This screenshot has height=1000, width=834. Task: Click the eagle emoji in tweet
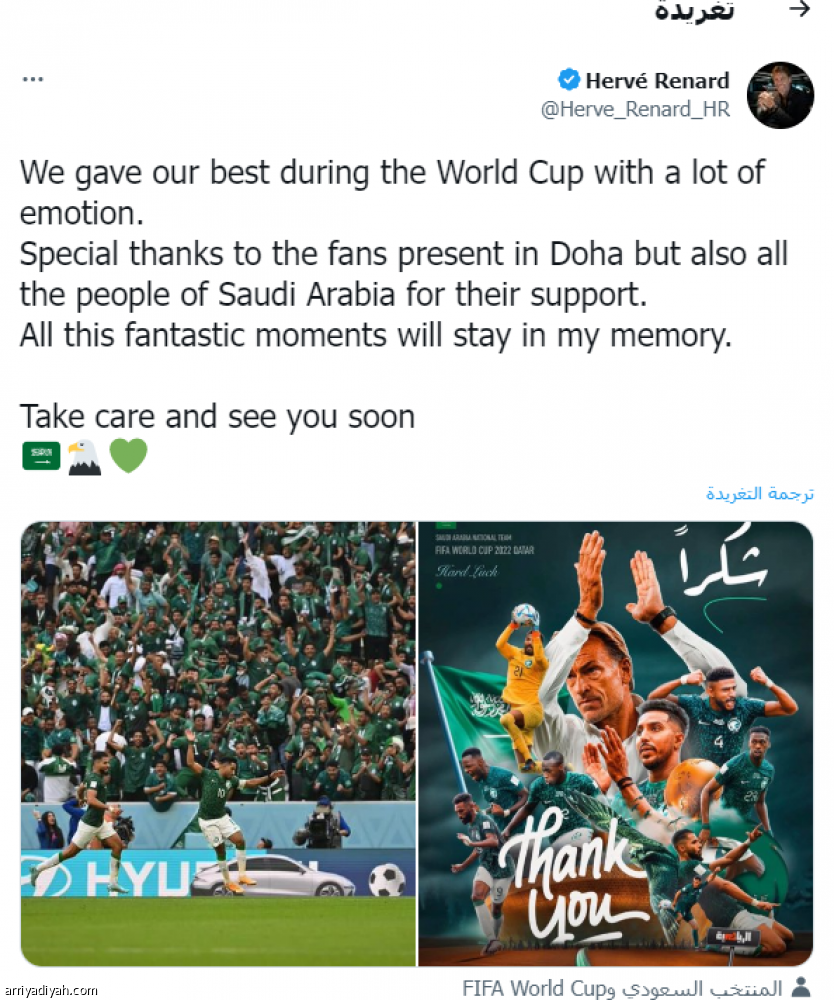(84, 457)
